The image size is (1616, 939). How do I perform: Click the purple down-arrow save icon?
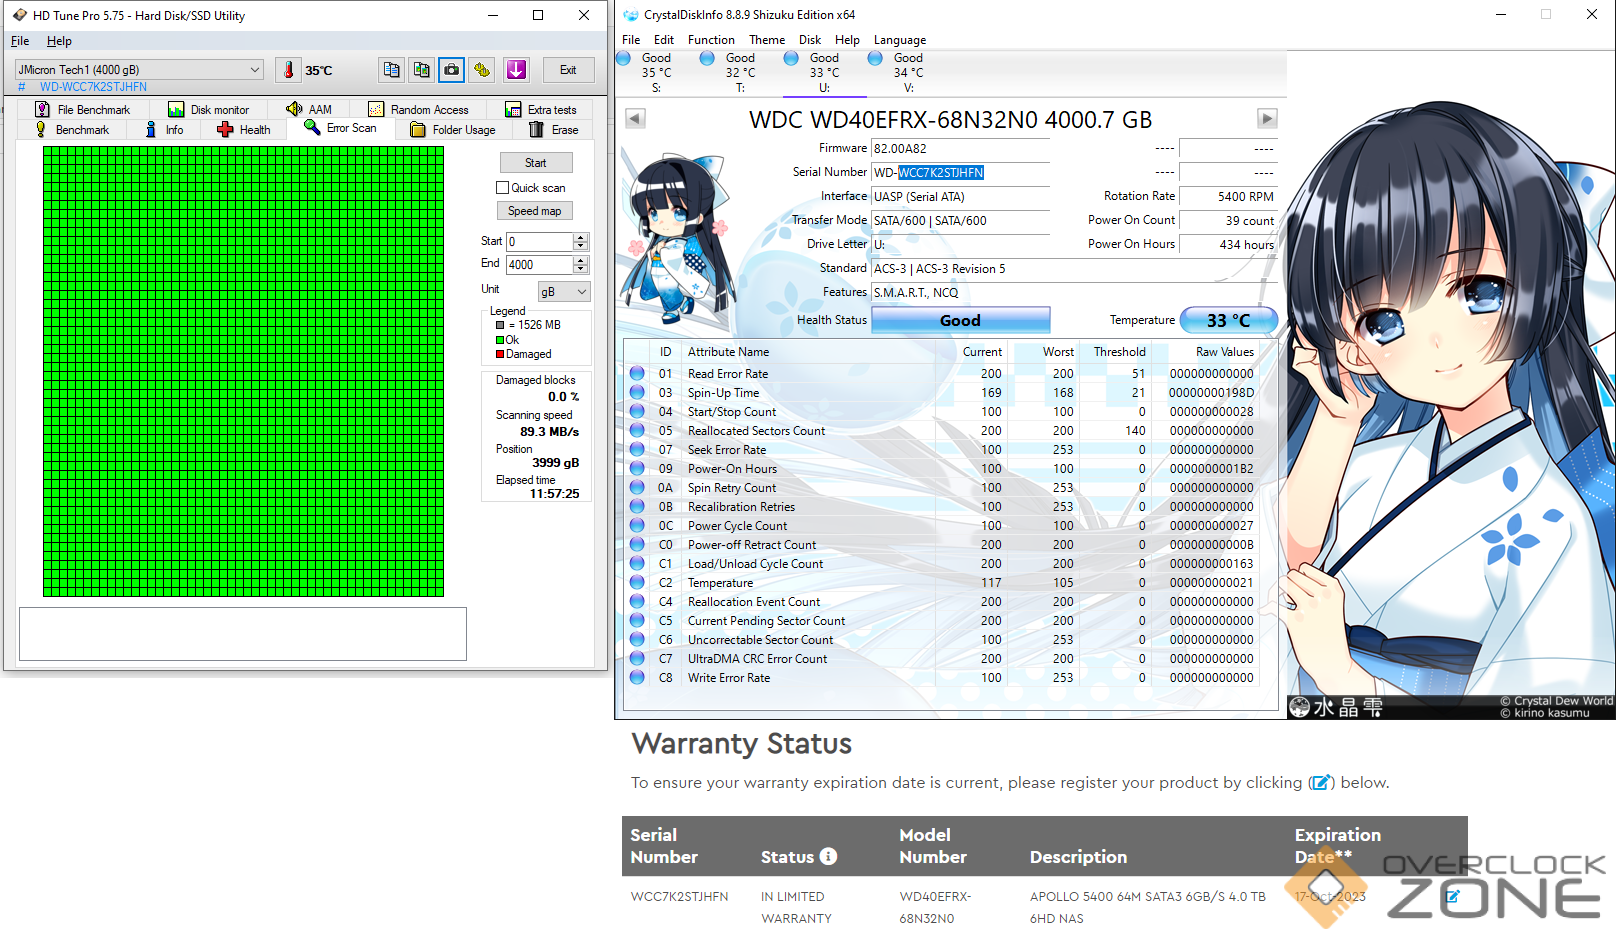(x=516, y=70)
